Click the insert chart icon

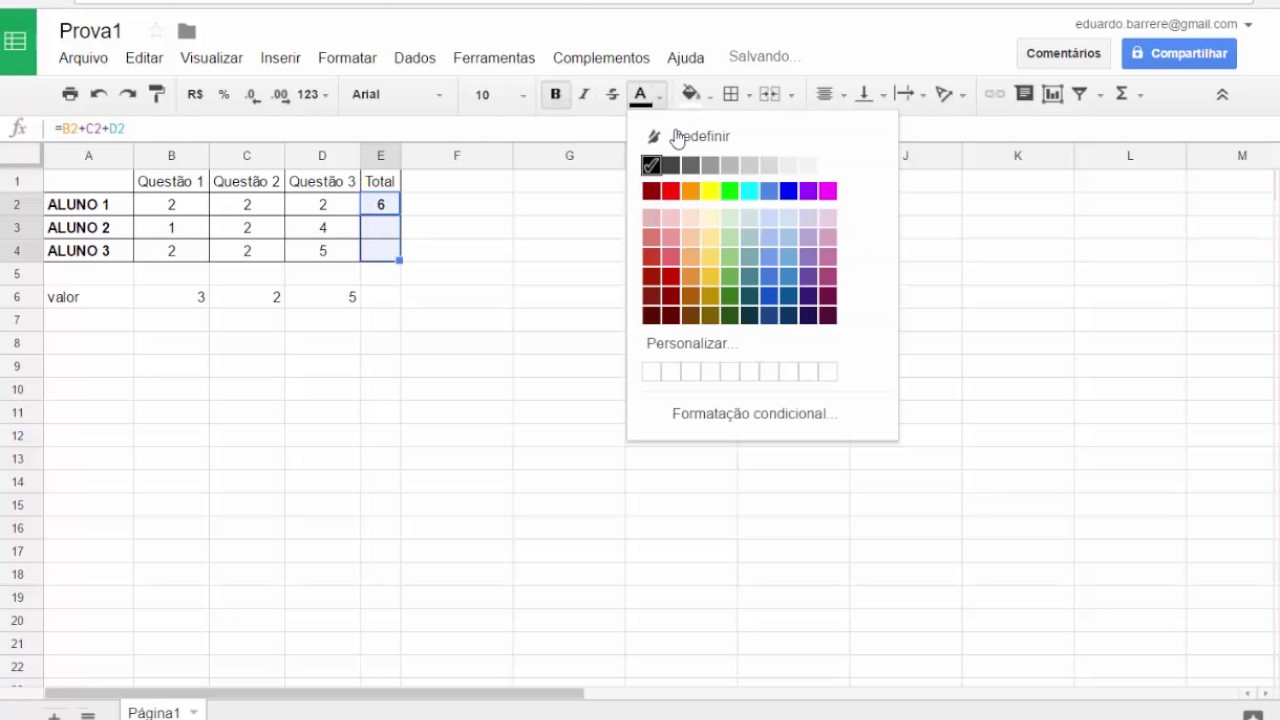1052,94
